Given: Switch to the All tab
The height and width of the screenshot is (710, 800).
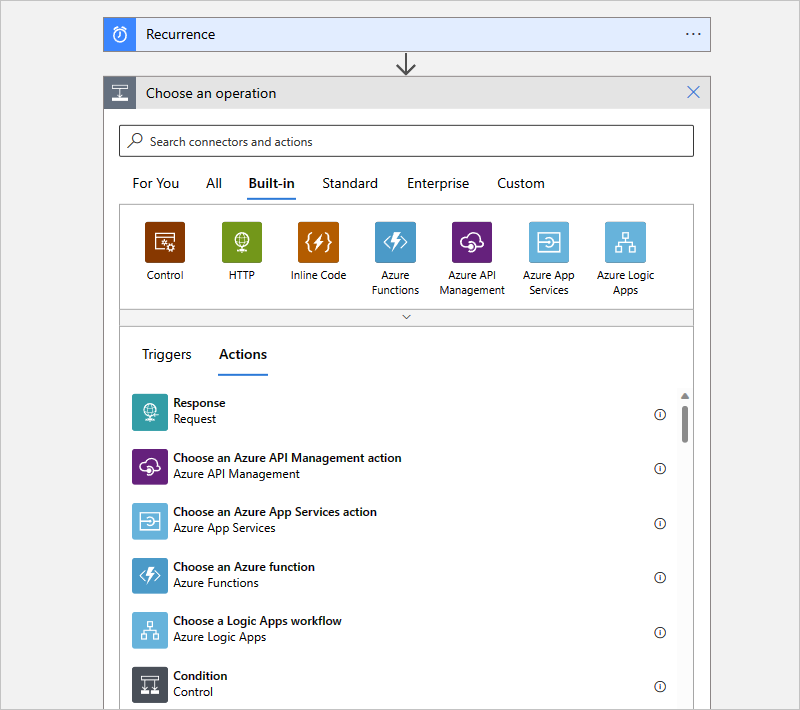Looking at the screenshot, I should coord(214,184).
